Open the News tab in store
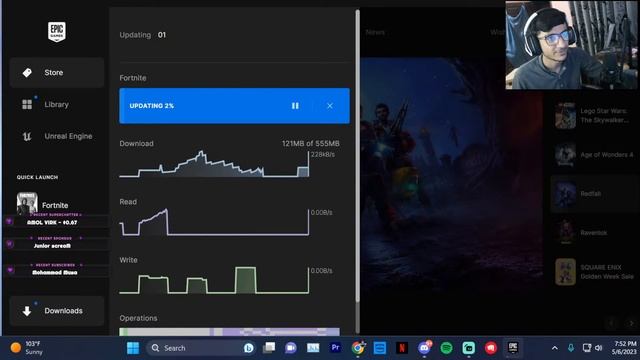The image size is (640, 360). click(x=375, y=32)
